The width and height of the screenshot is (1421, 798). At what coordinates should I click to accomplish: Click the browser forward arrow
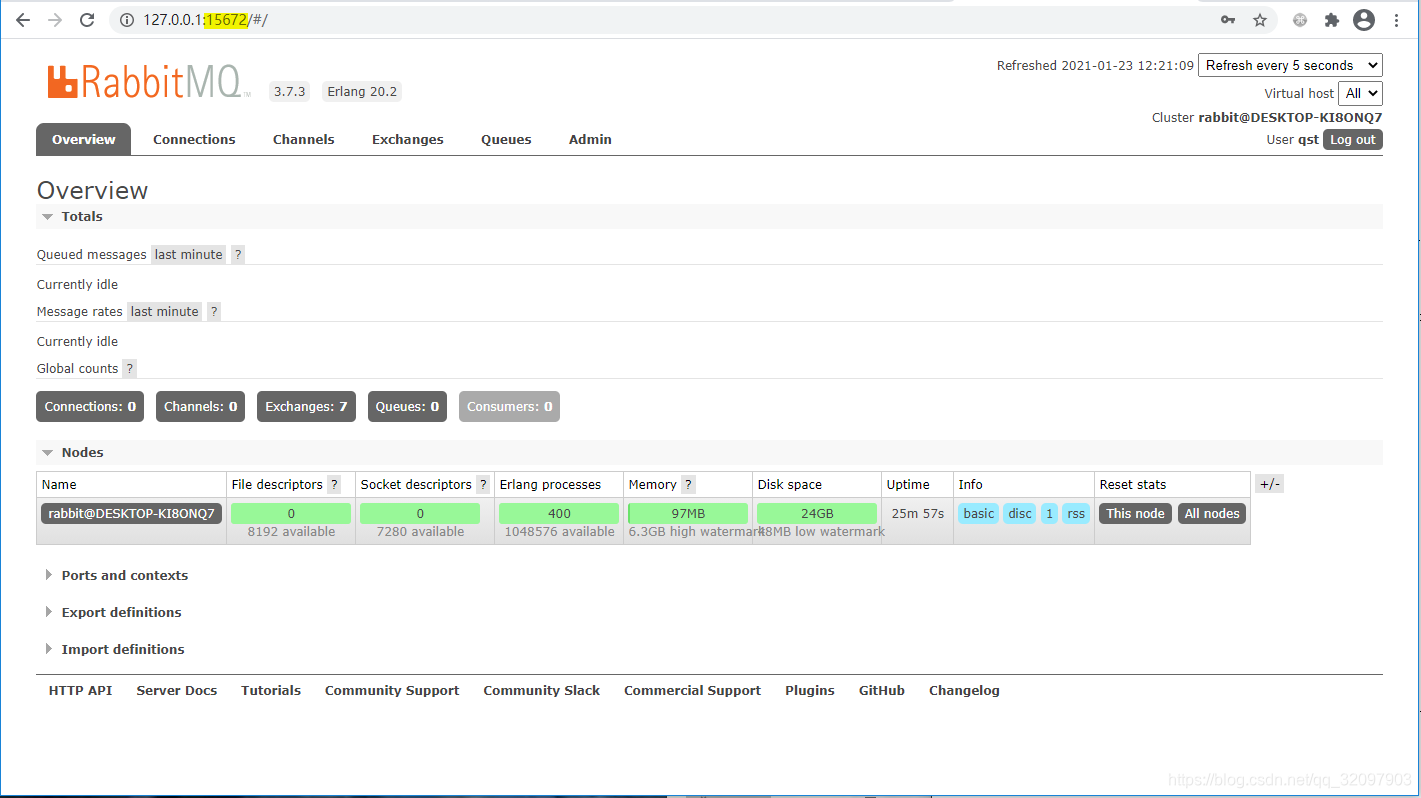pos(55,20)
